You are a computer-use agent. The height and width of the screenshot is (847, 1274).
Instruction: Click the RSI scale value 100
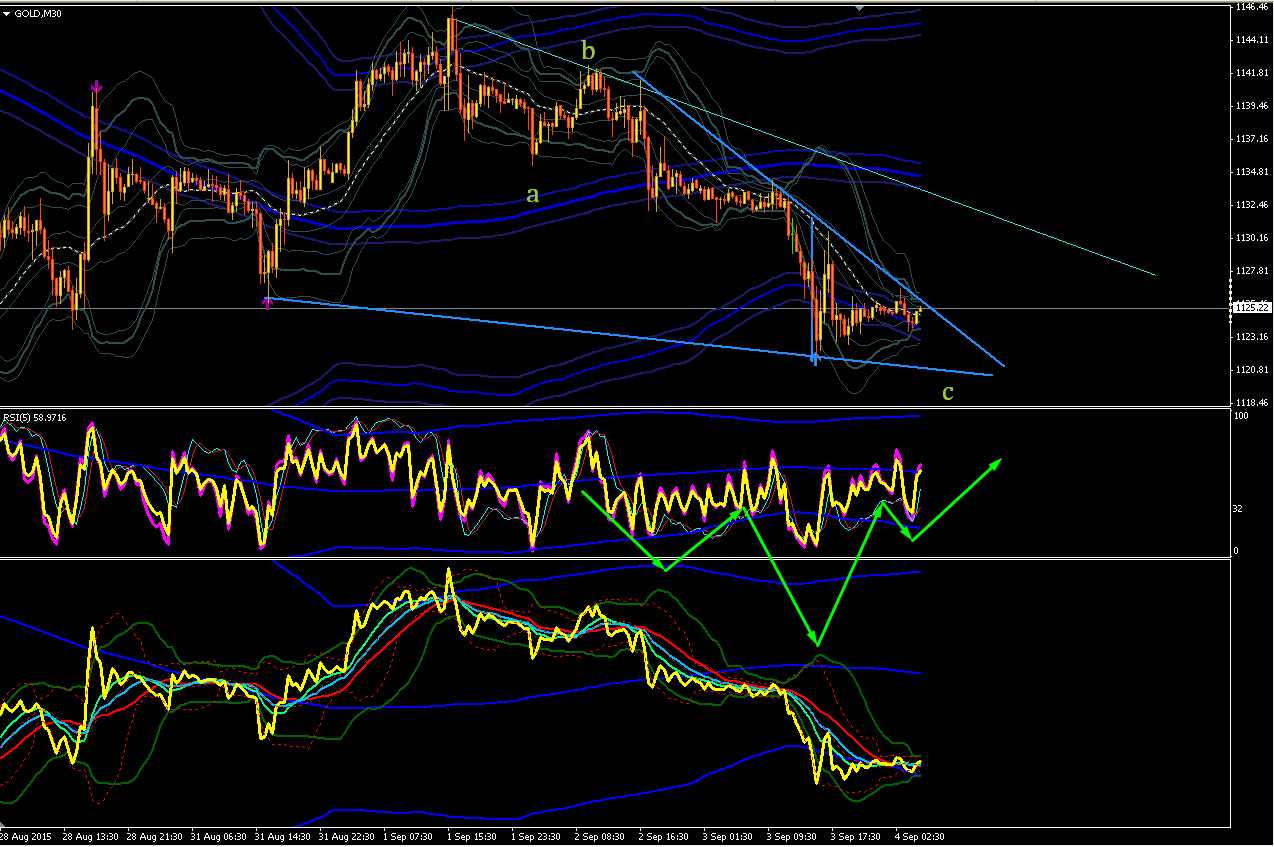1242,415
